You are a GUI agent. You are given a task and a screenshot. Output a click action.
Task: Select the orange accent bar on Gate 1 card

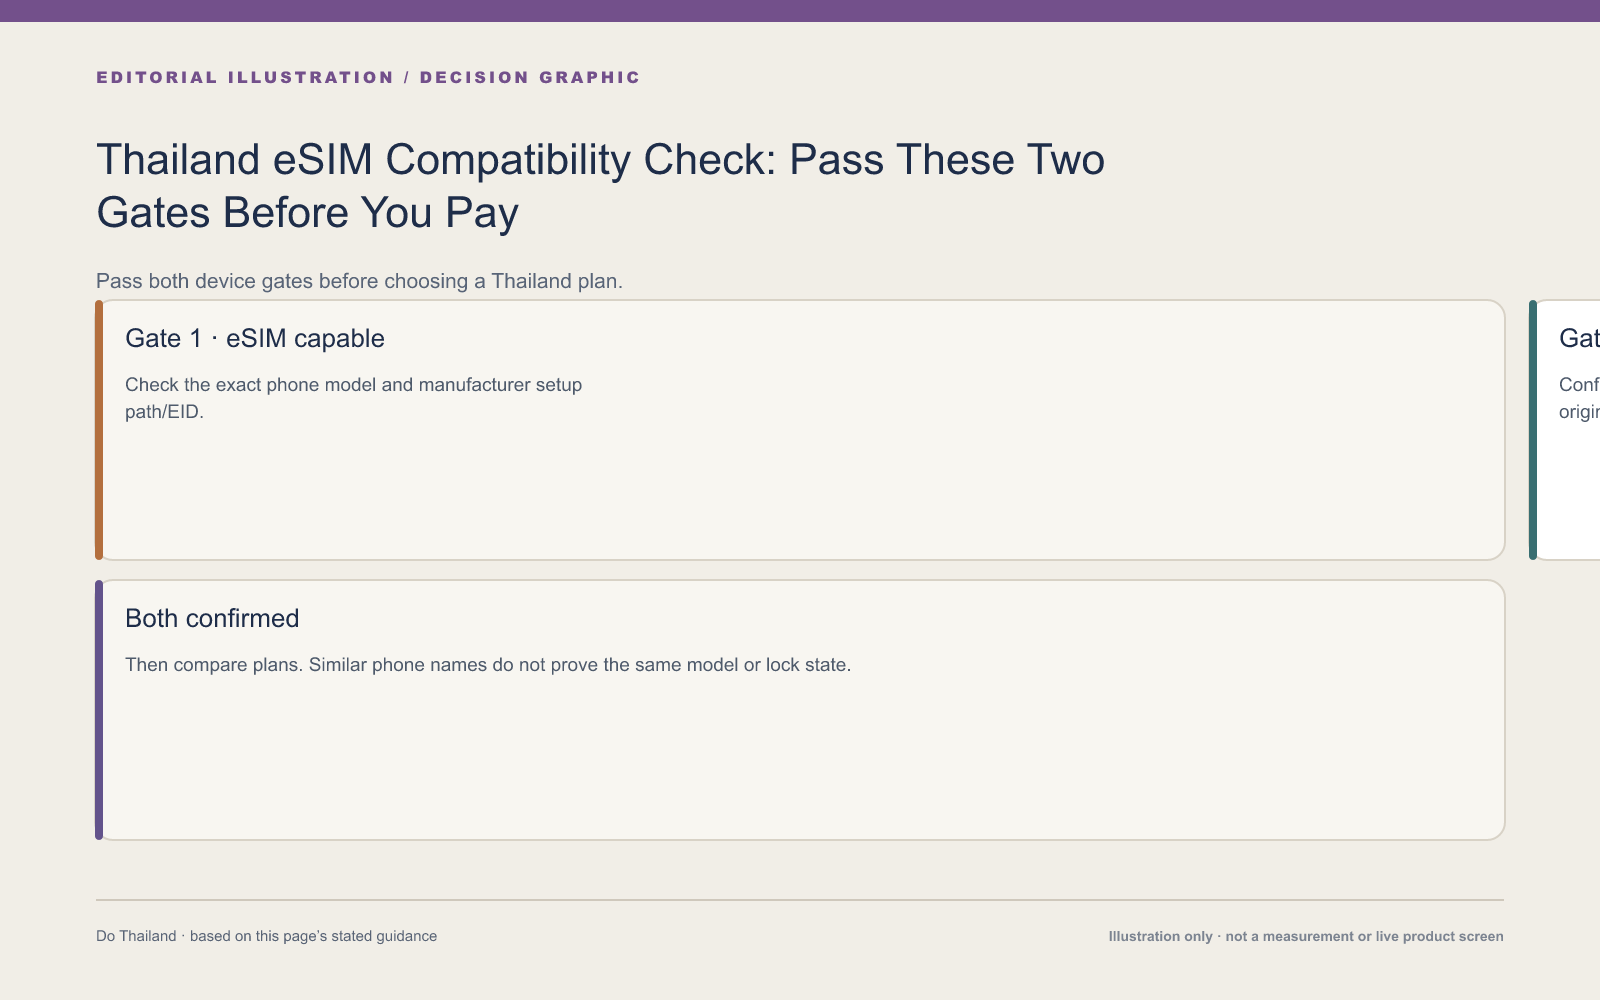click(x=99, y=430)
